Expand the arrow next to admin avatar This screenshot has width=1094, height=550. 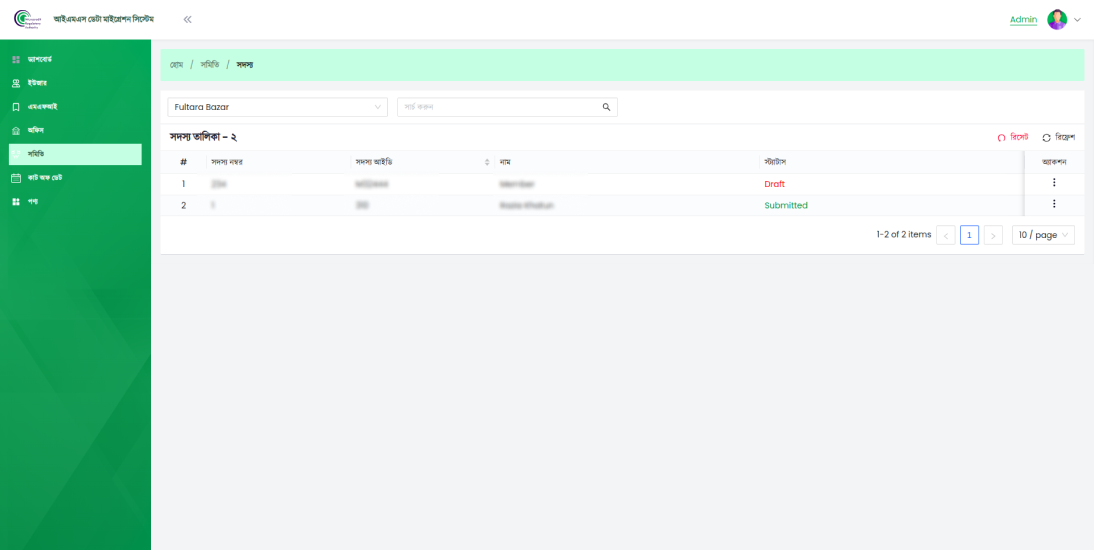1078,20
